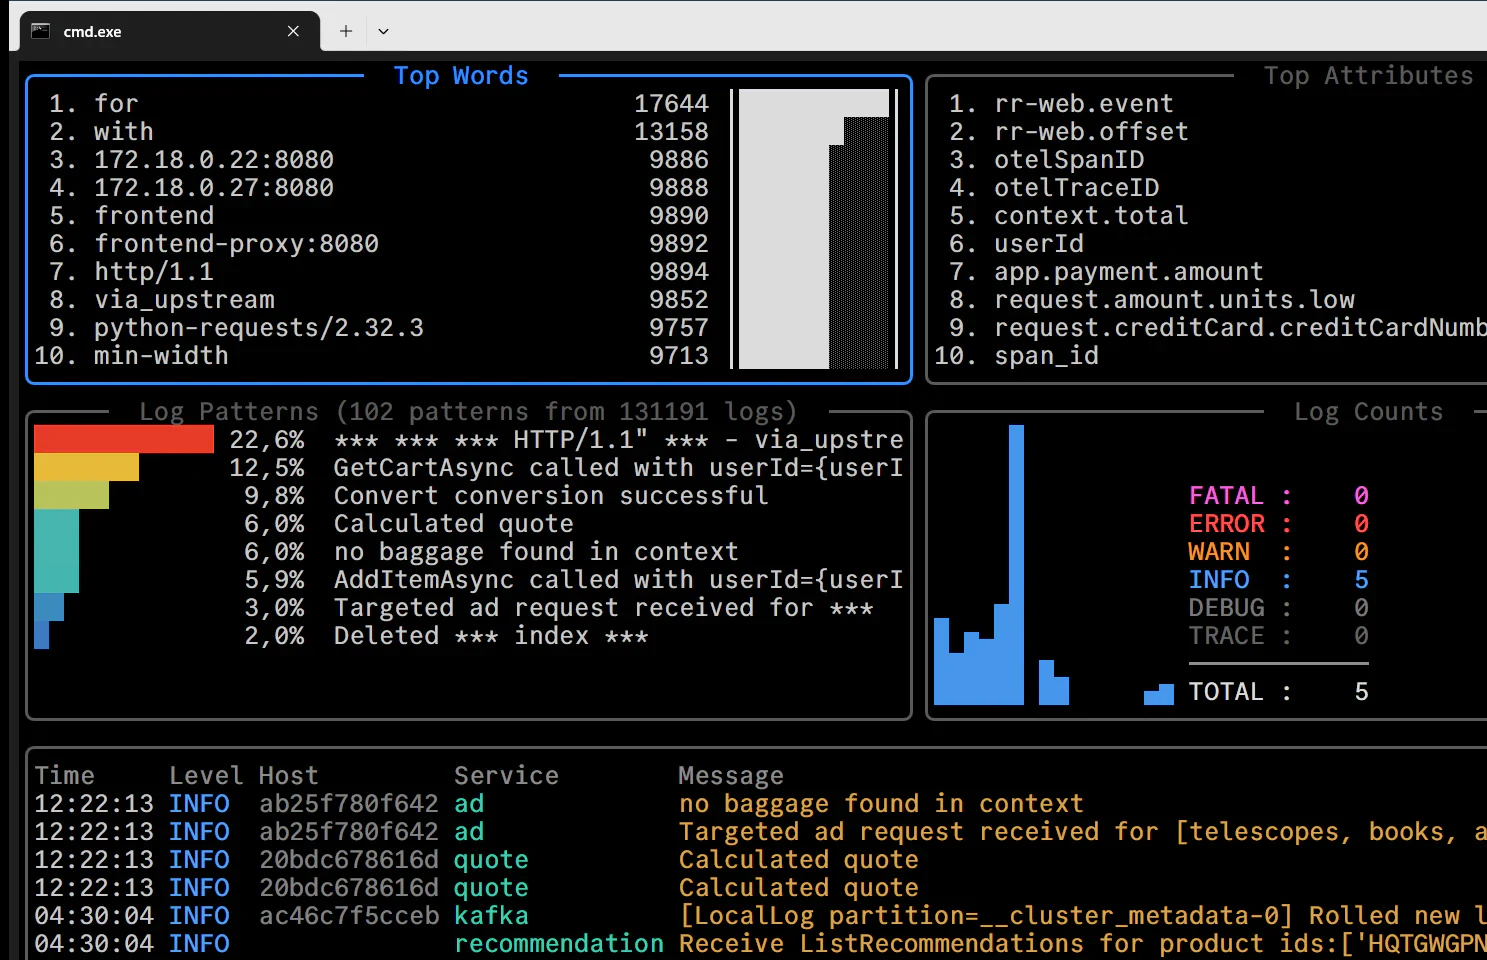Click attribute 'context.total'
This screenshot has height=960, width=1487.
click(1091, 216)
